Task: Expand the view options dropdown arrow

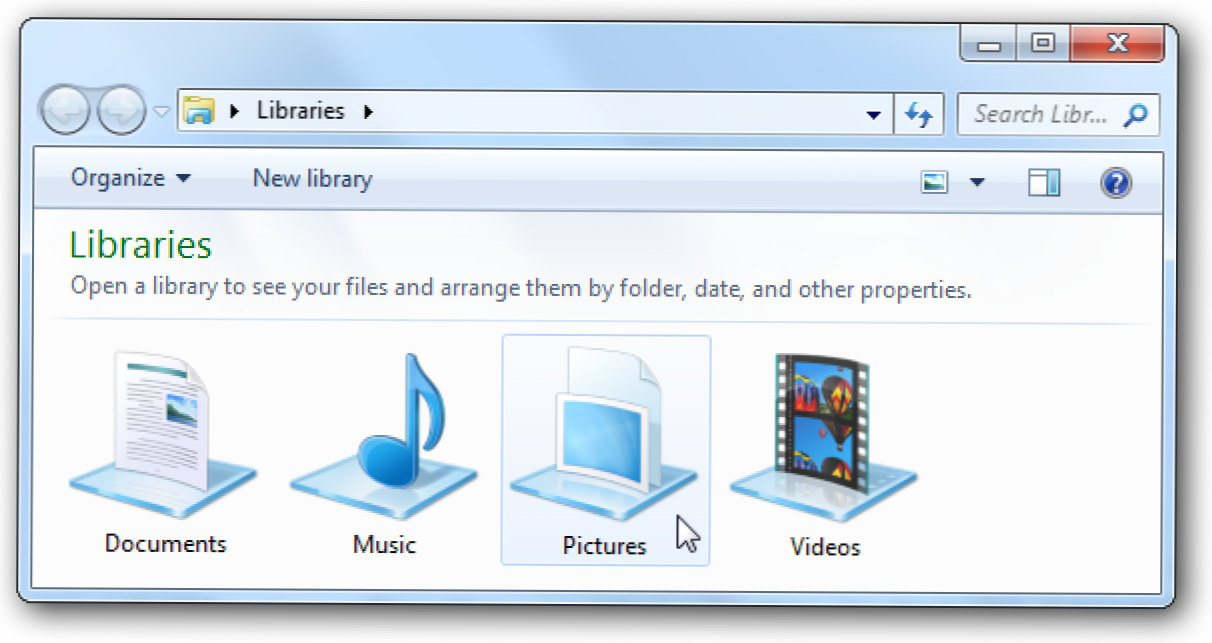Action: [977, 182]
